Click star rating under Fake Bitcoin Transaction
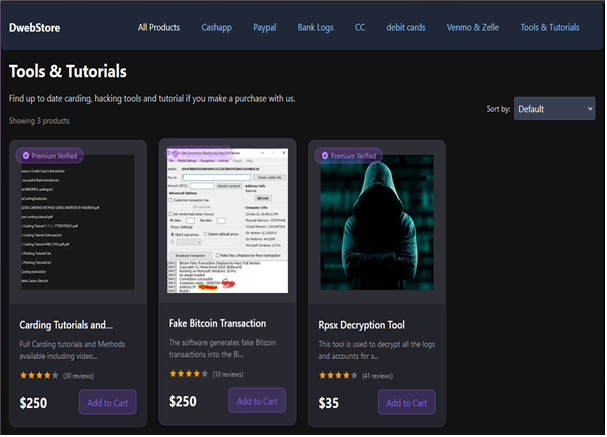Viewport: 607px width, 437px height. point(188,374)
